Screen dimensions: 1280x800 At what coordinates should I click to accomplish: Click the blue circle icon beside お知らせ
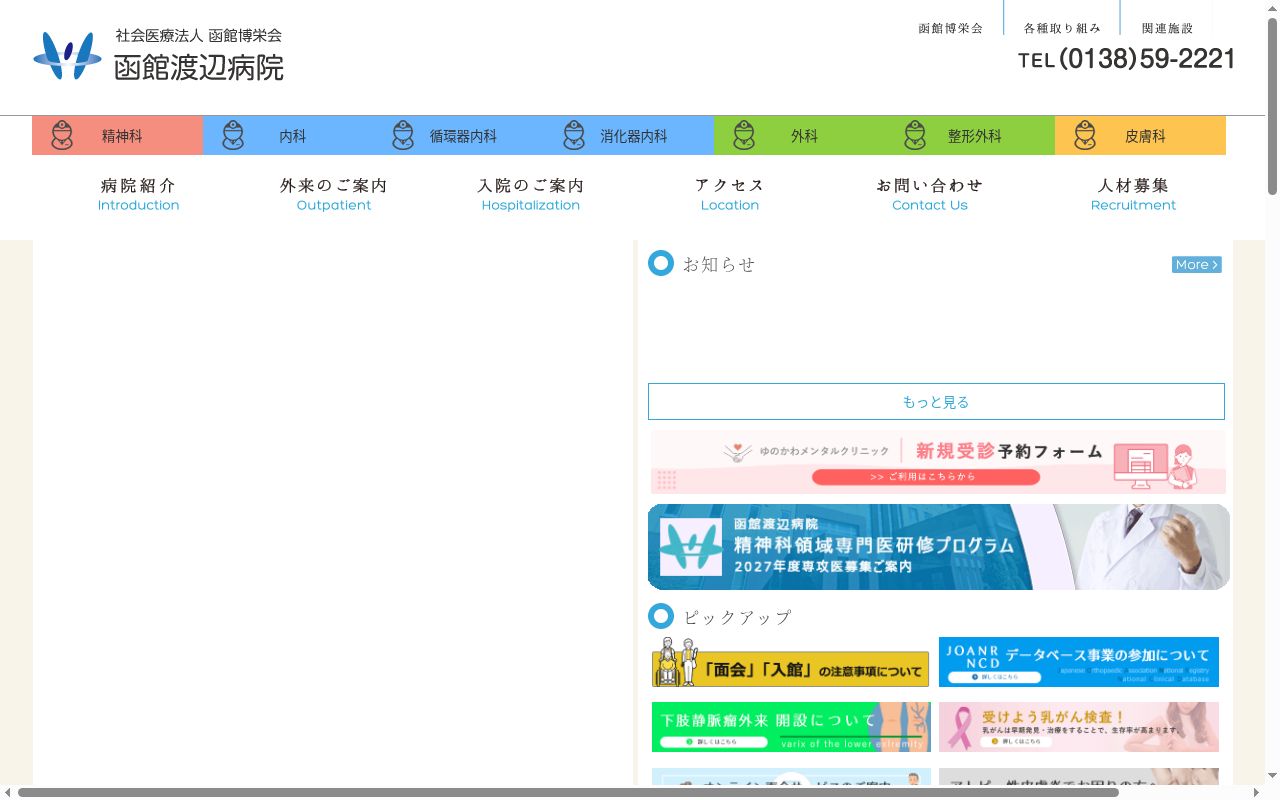661,263
